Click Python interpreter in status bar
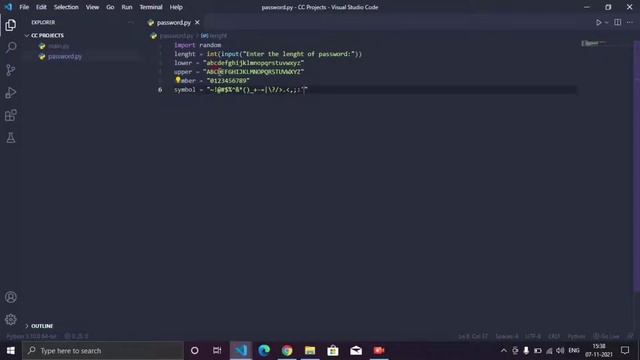This screenshot has width=640, height=360. (x=31, y=336)
